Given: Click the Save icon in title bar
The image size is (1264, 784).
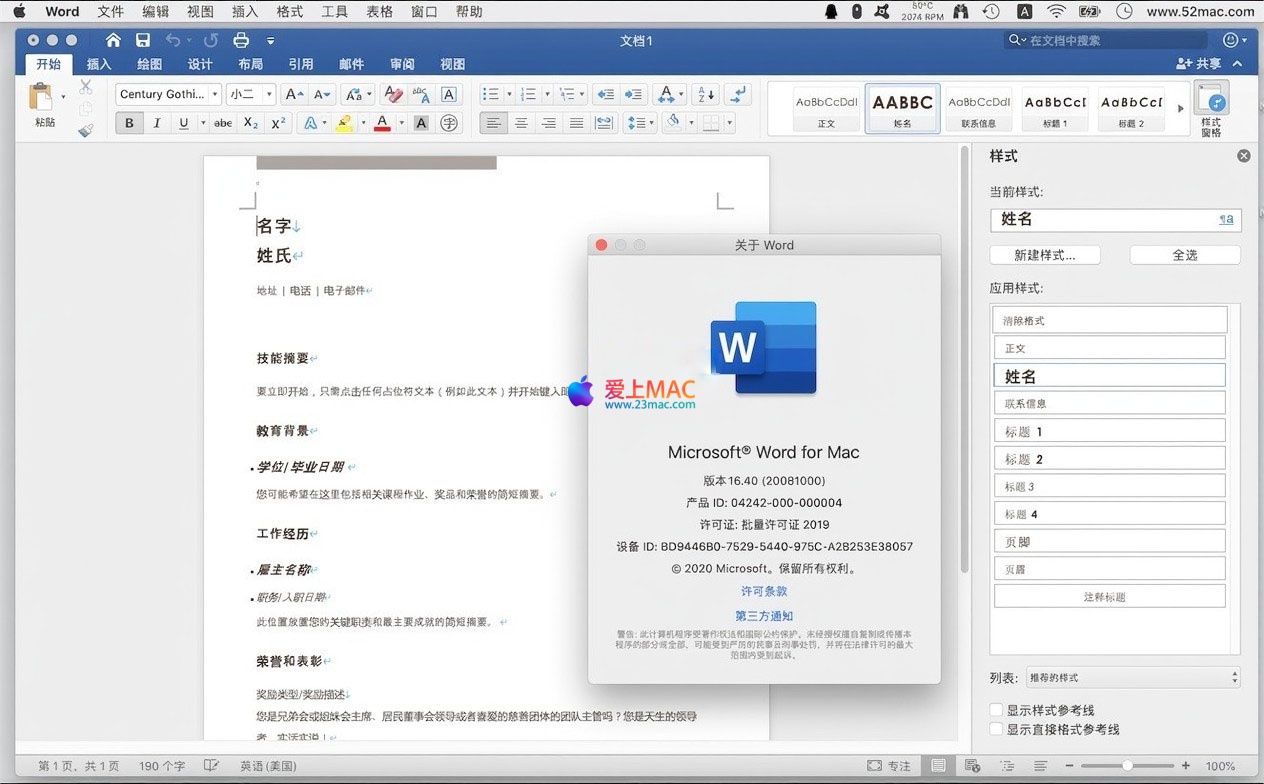Looking at the screenshot, I should (143, 40).
